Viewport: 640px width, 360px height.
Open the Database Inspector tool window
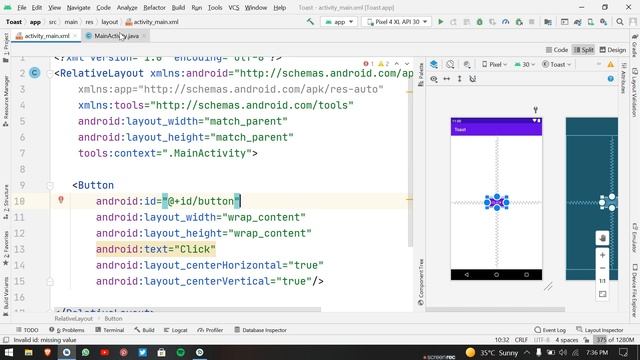point(260,330)
